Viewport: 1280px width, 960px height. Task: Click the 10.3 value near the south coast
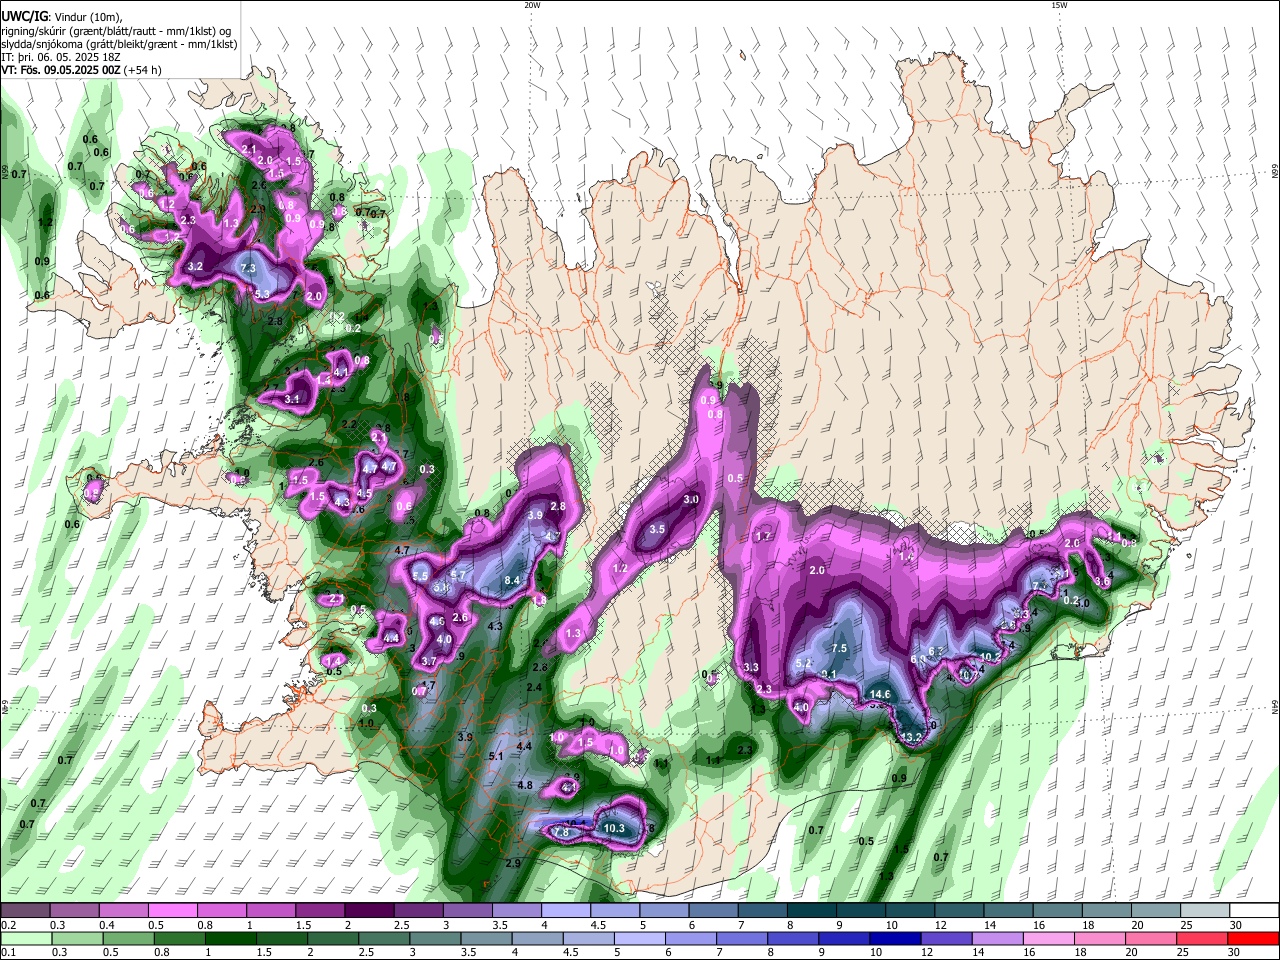[x=614, y=828]
